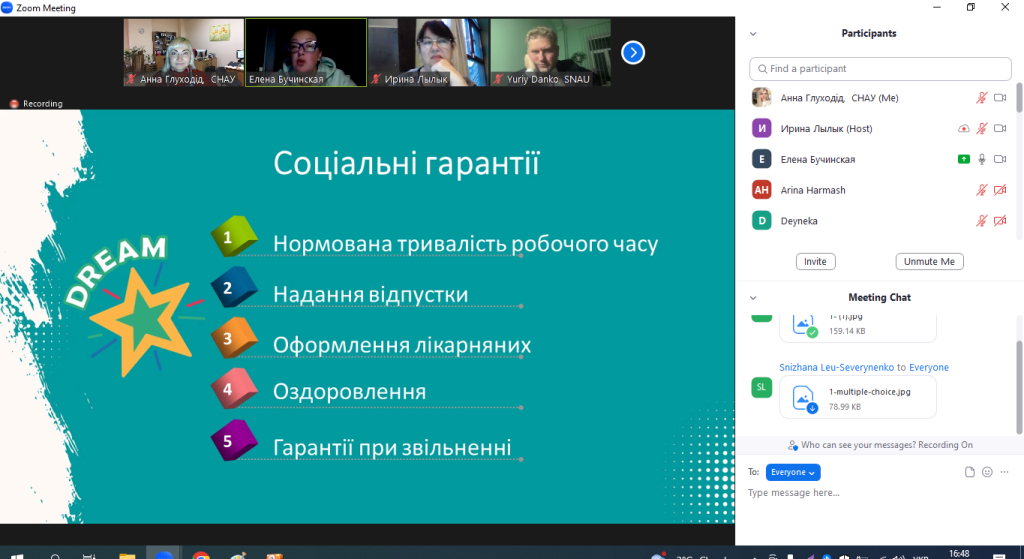This screenshot has width=1024, height=559.
Task: Collapse the Meeting Chat panel chevron
Action: (x=753, y=297)
